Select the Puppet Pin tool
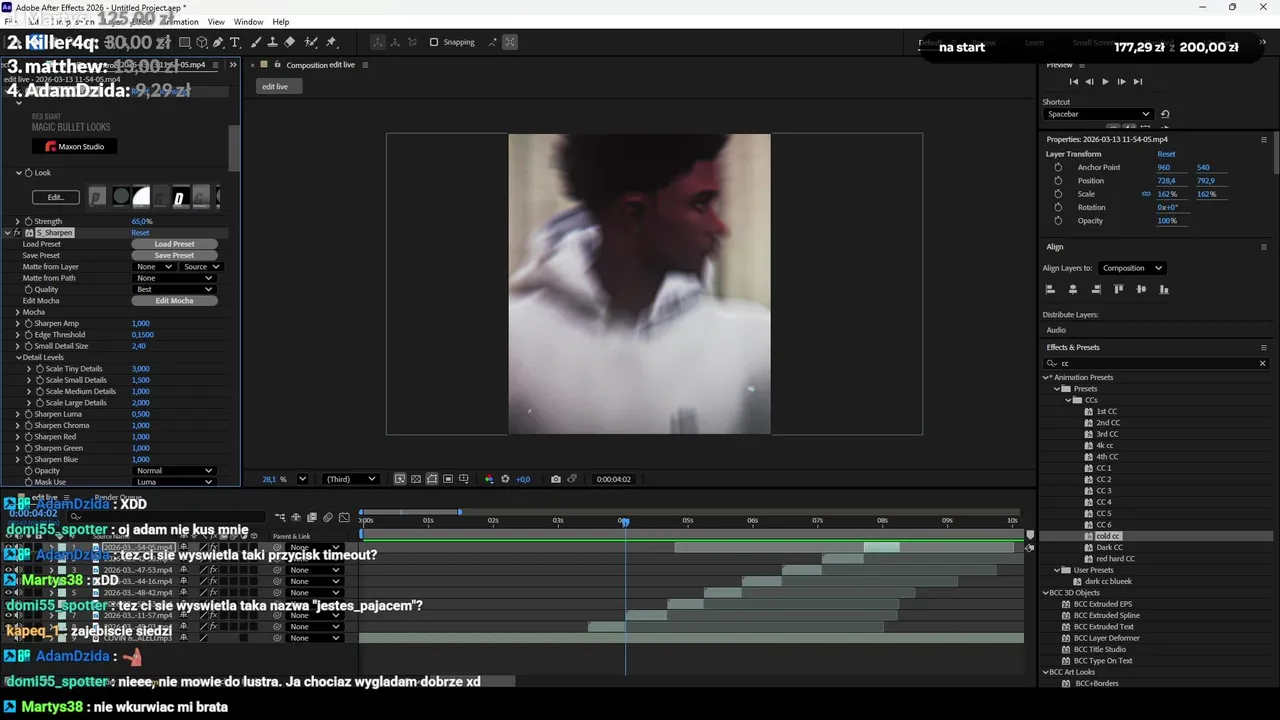Image resolution: width=1280 pixels, height=720 pixels. [x=331, y=42]
